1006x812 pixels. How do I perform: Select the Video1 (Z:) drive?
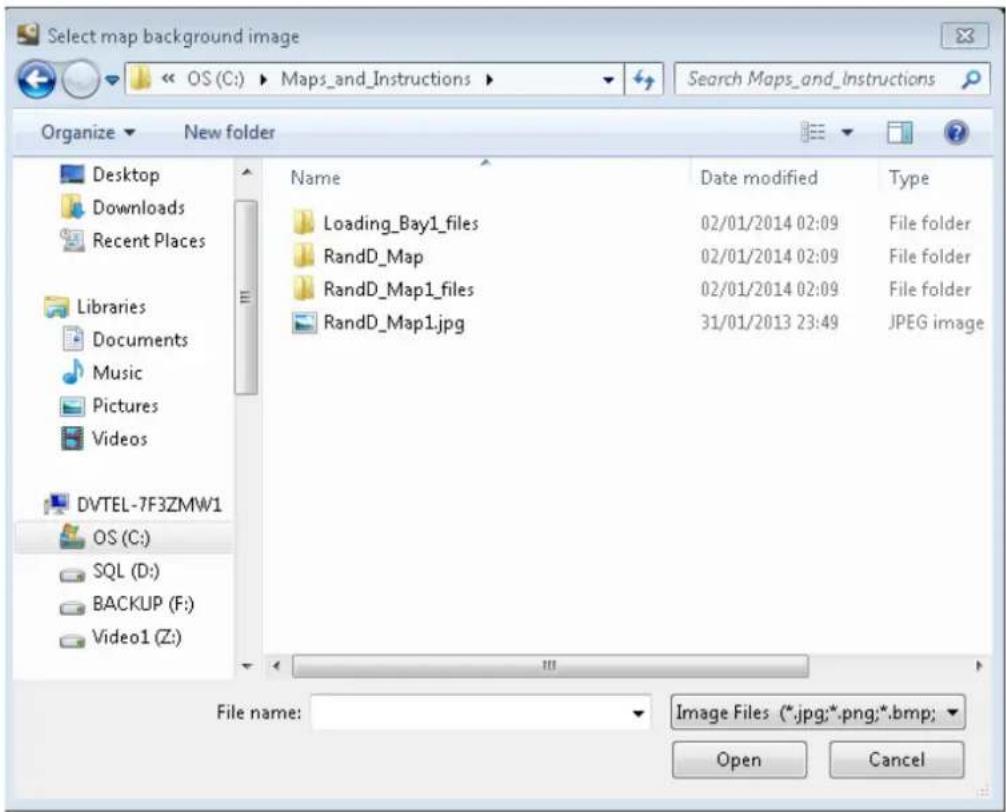(x=121, y=637)
